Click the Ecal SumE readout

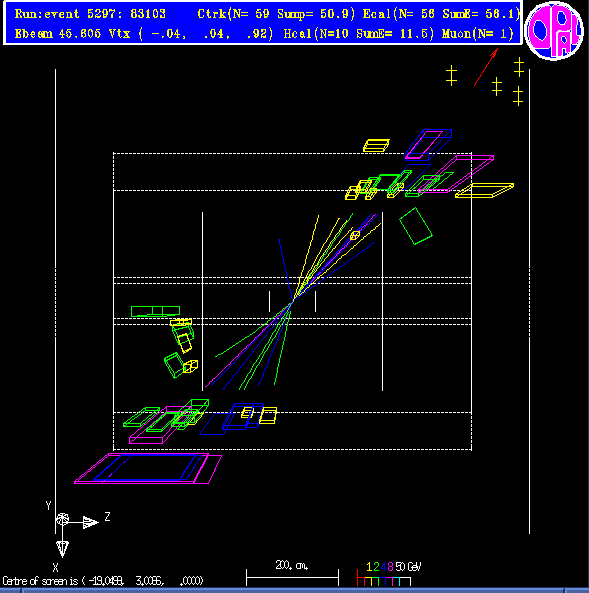pos(441,14)
